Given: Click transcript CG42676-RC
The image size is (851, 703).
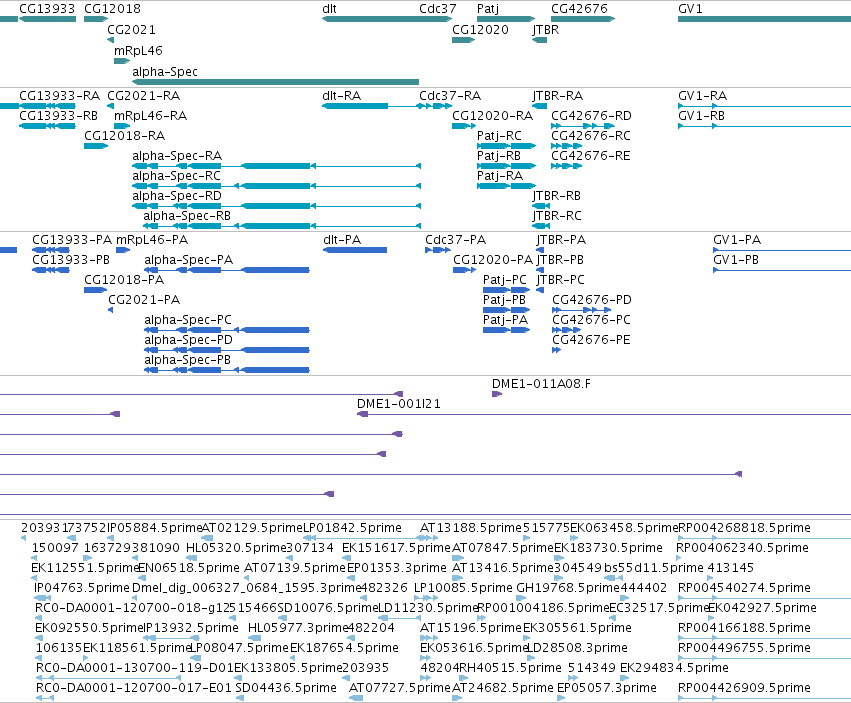Looking at the screenshot, I should (566, 146).
